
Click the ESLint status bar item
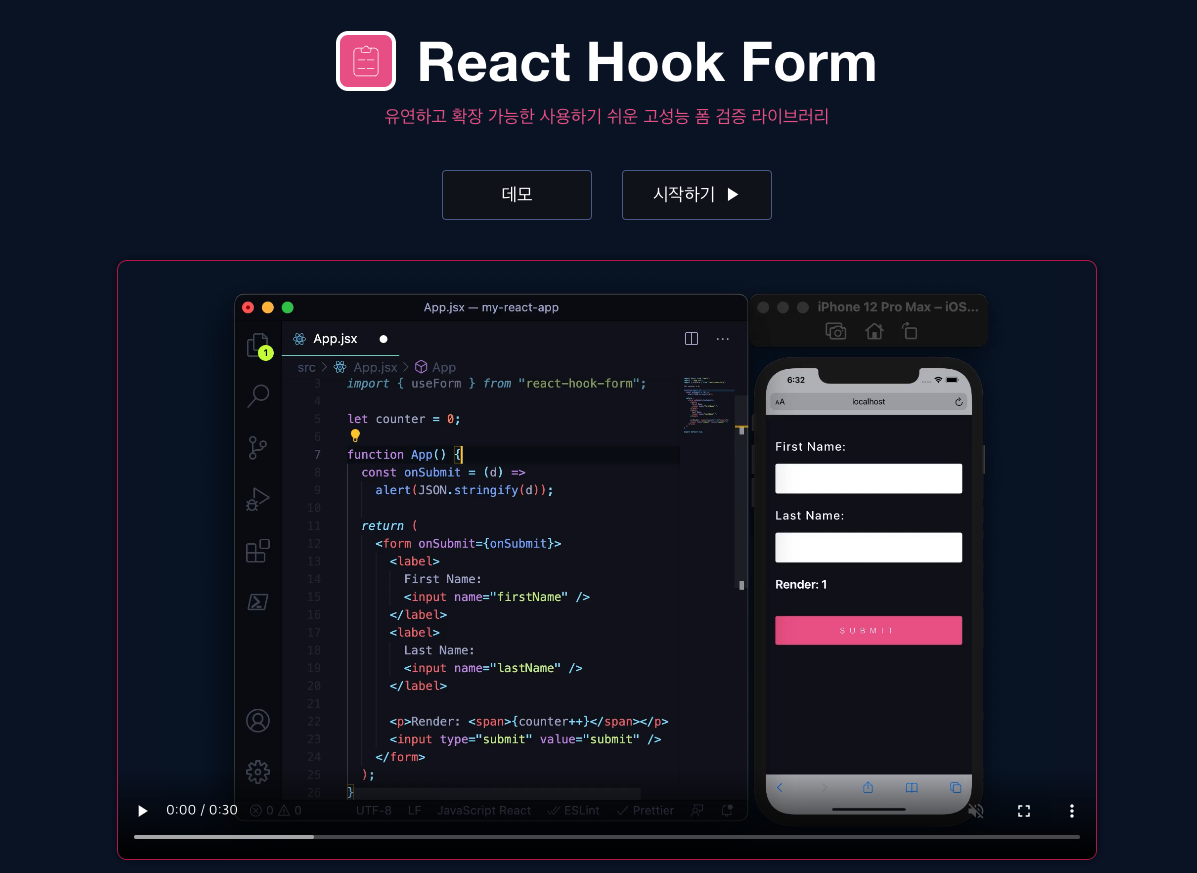tap(573, 810)
